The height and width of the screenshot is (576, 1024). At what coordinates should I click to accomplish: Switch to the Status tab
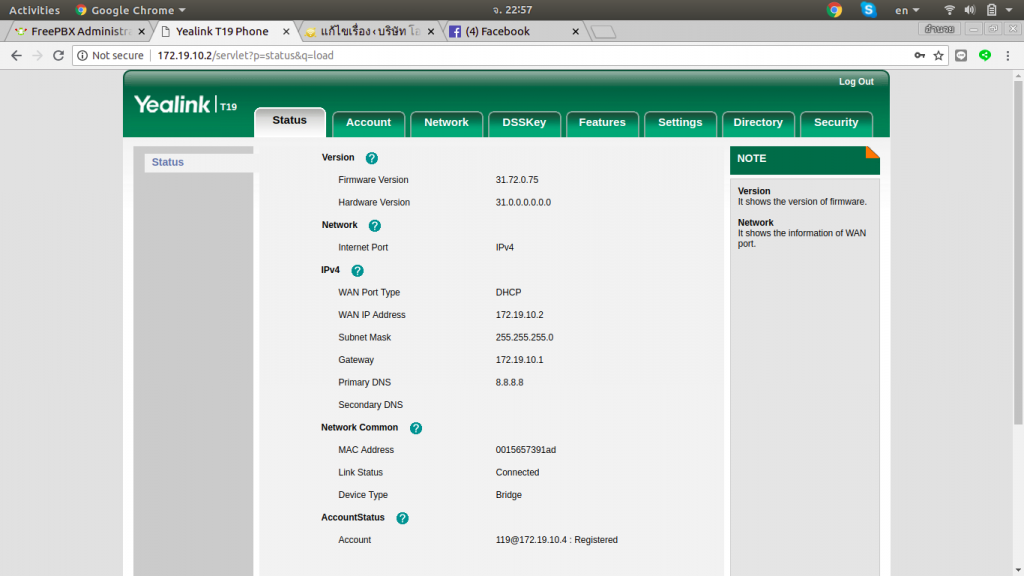[x=289, y=121]
